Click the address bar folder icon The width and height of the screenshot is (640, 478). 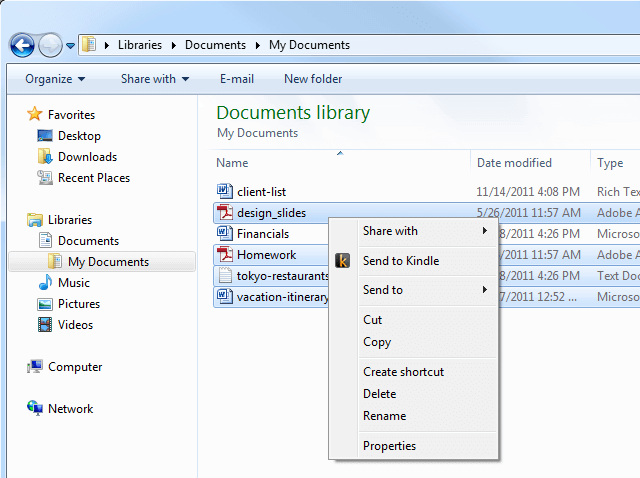[89, 44]
